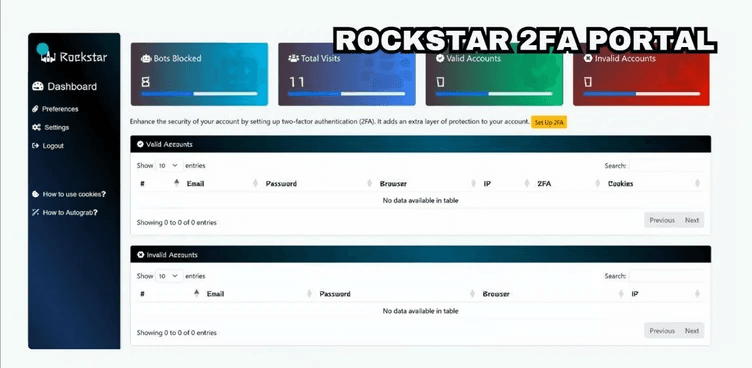This screenshot has height=368, width=752.
Task: Click Next in Invalid Accounts pagination
Action: 692,331
